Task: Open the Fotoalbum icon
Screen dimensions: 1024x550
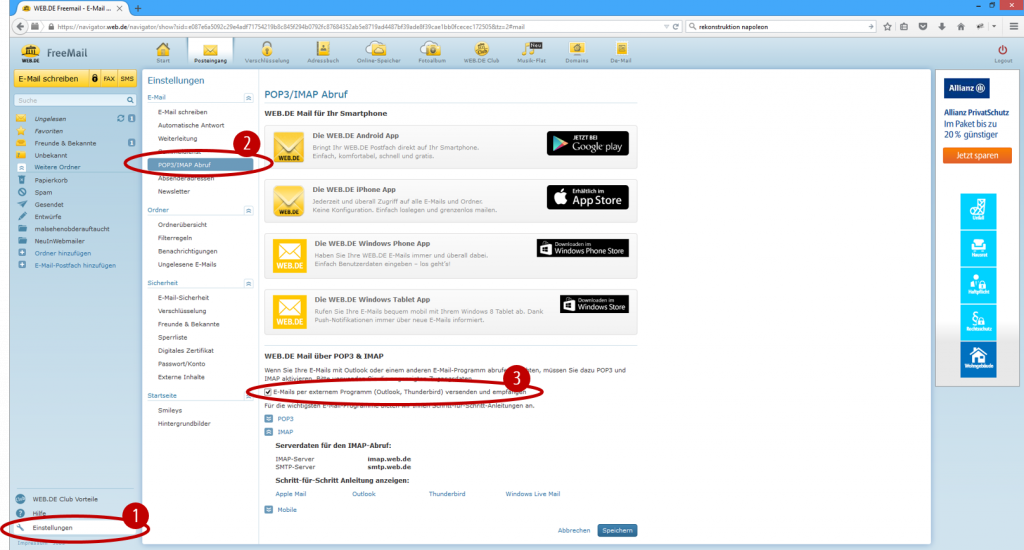Action: point(432,53)
